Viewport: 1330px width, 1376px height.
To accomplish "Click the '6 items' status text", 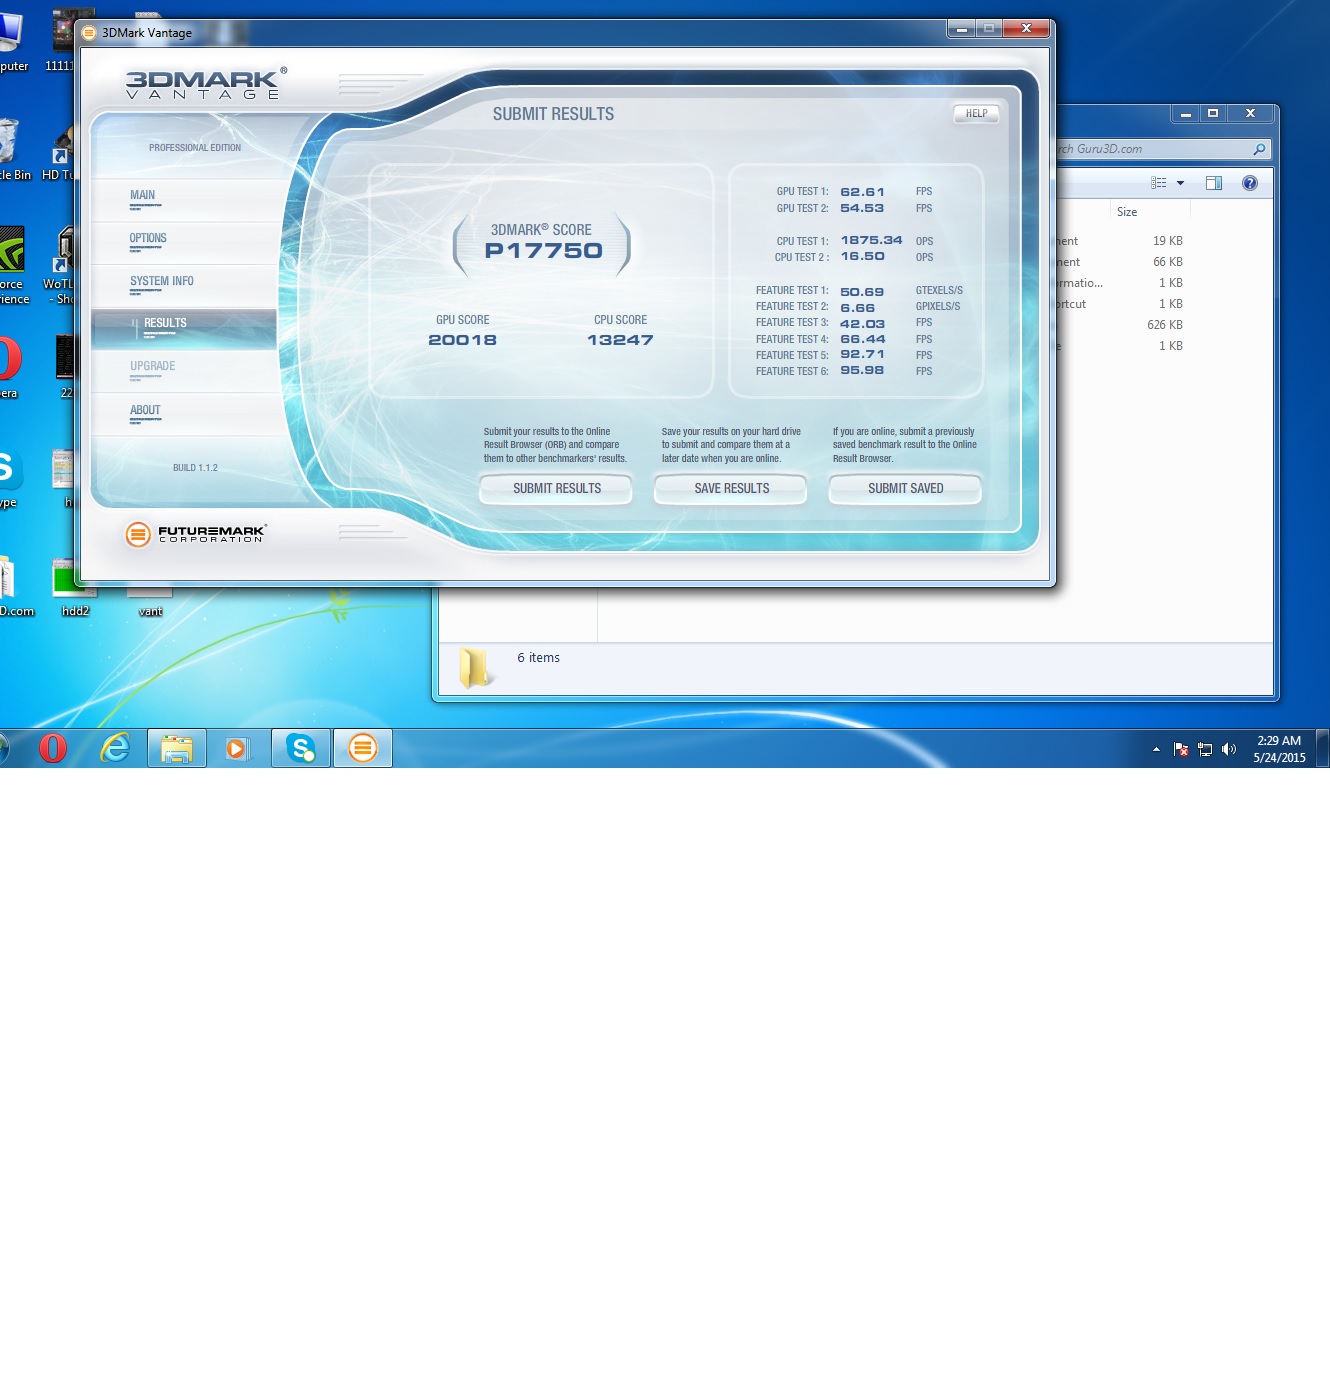I will 538,658.
